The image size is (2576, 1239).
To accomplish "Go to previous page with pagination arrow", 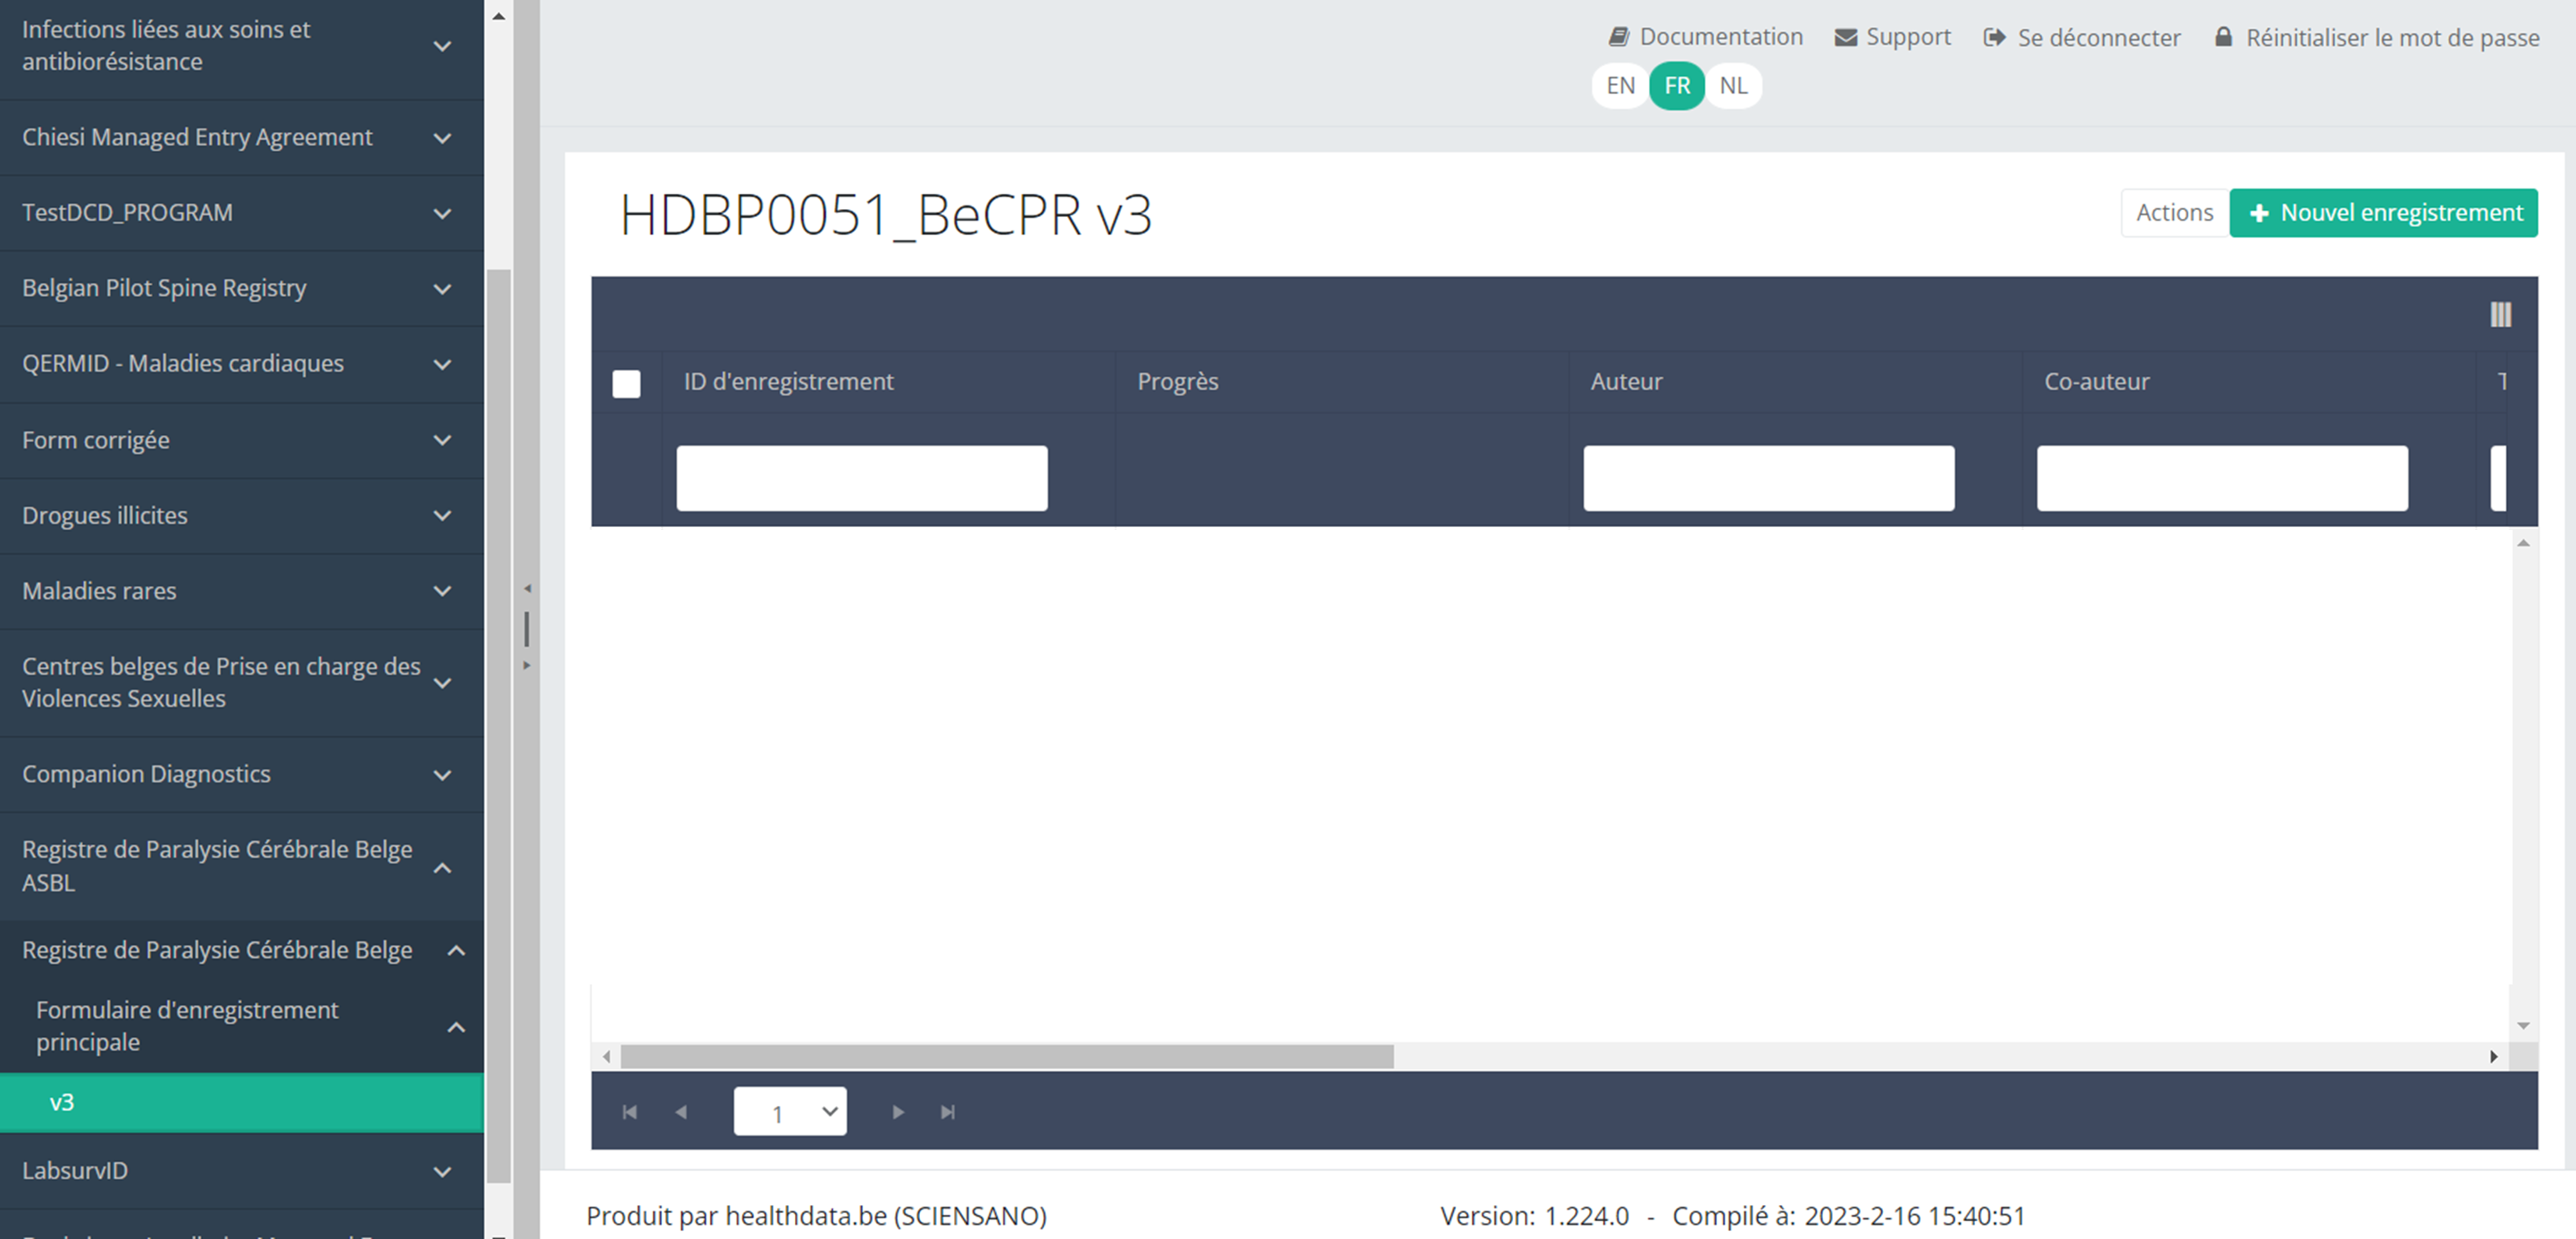I will (x=681, y=1112).
